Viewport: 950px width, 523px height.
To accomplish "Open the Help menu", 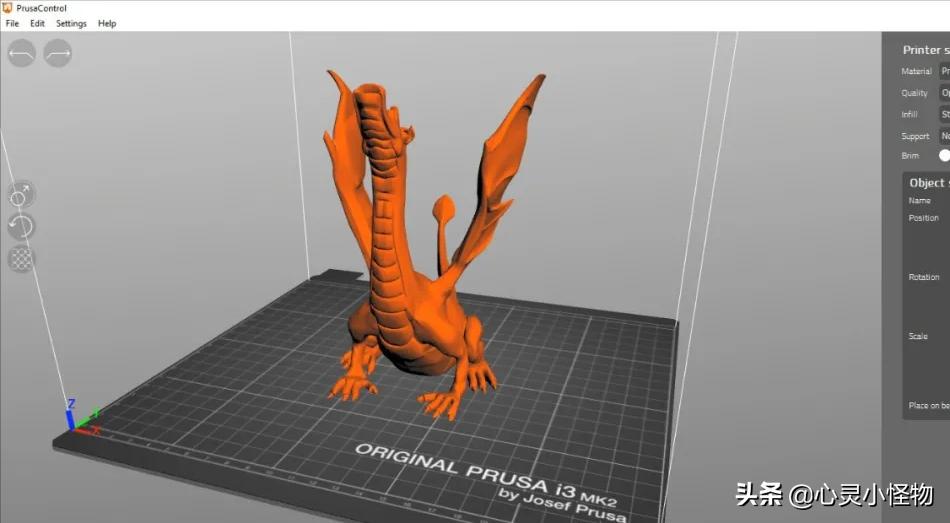I will tap(107, 24).
